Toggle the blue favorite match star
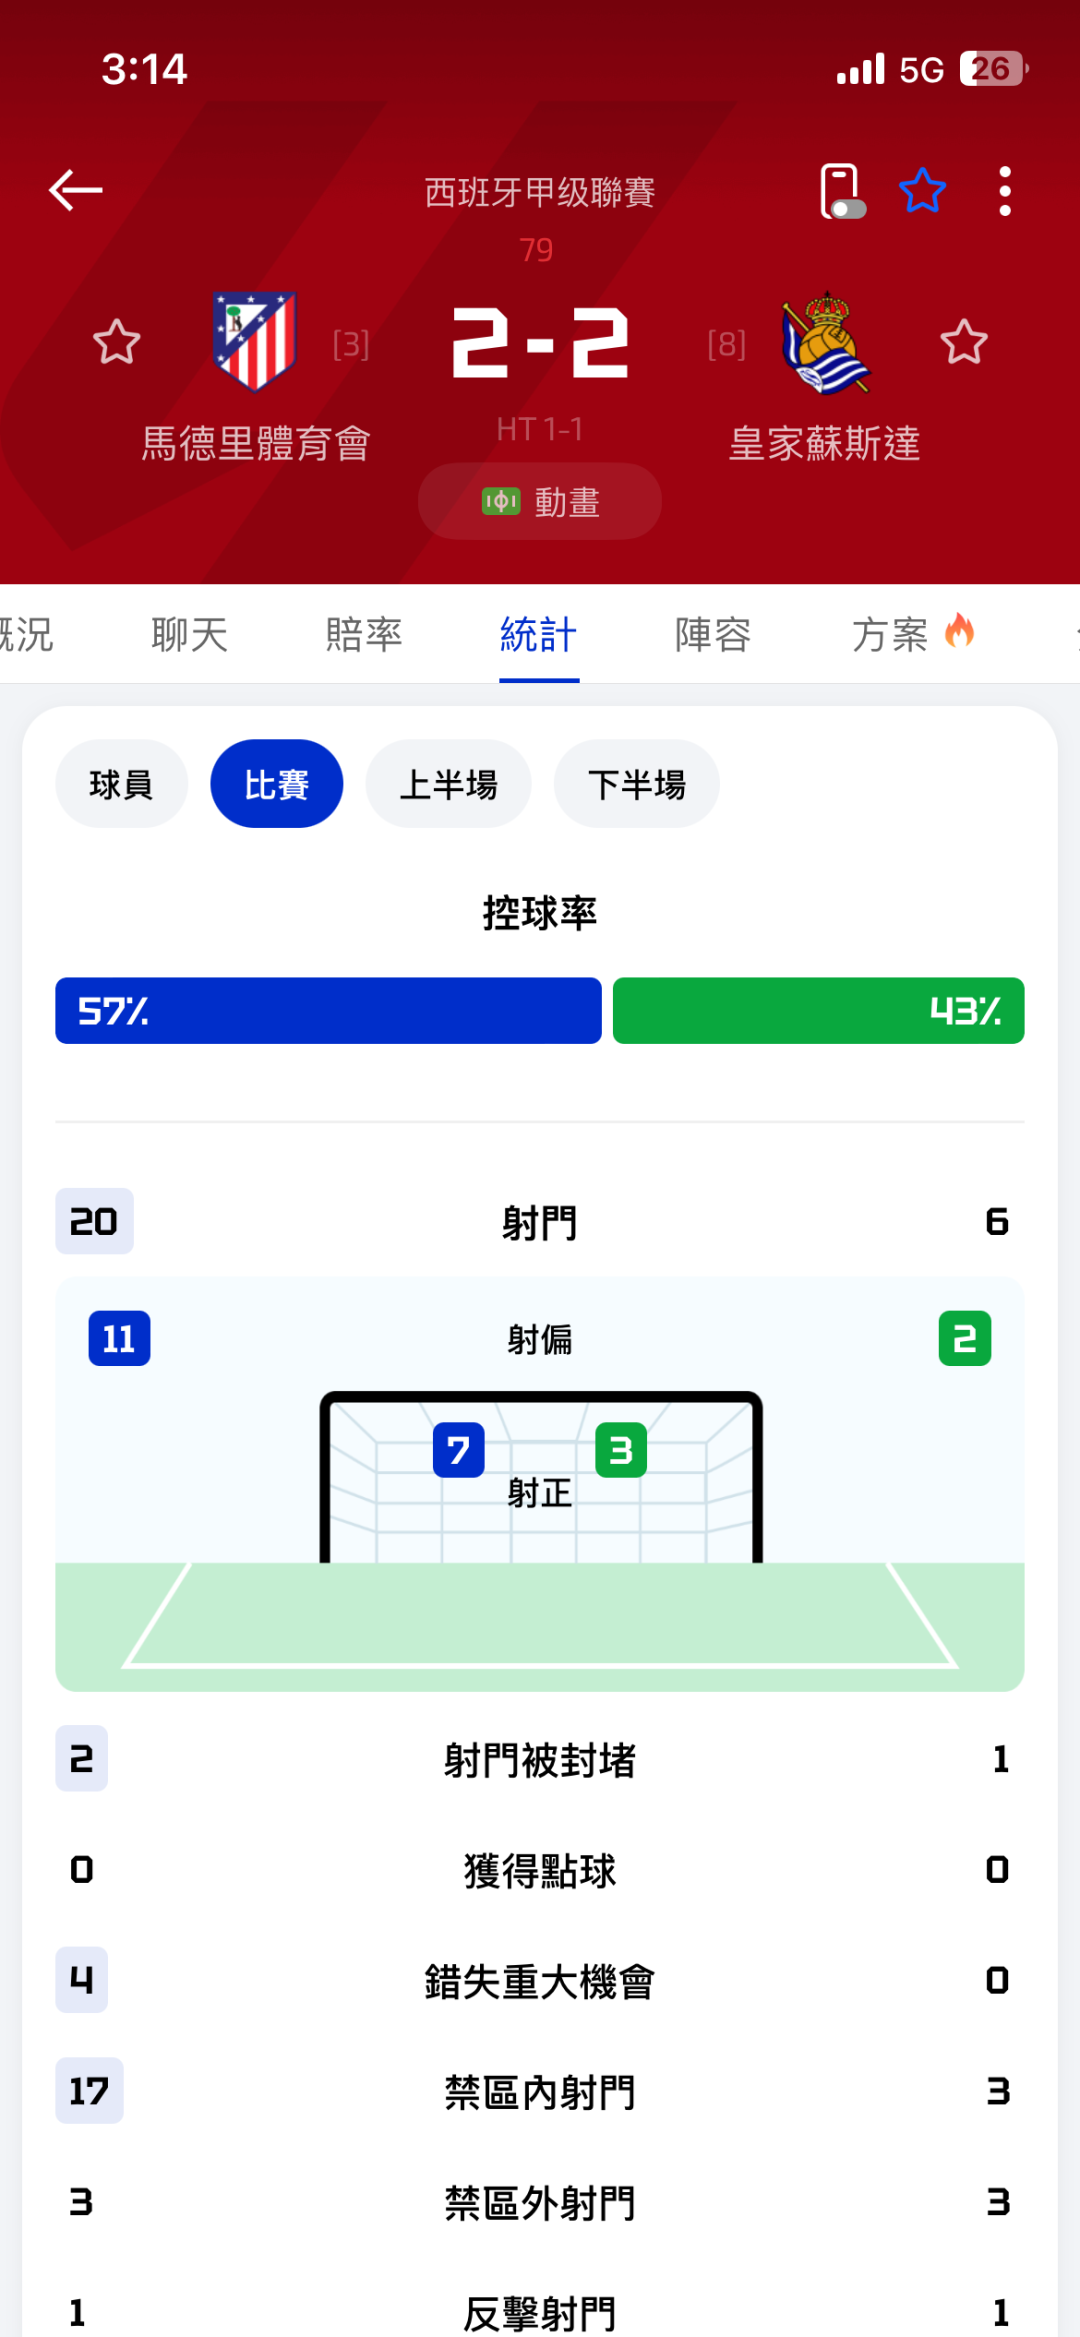Image resolution: width=1080 pixels, height=2337 pixels. point(922,190)
